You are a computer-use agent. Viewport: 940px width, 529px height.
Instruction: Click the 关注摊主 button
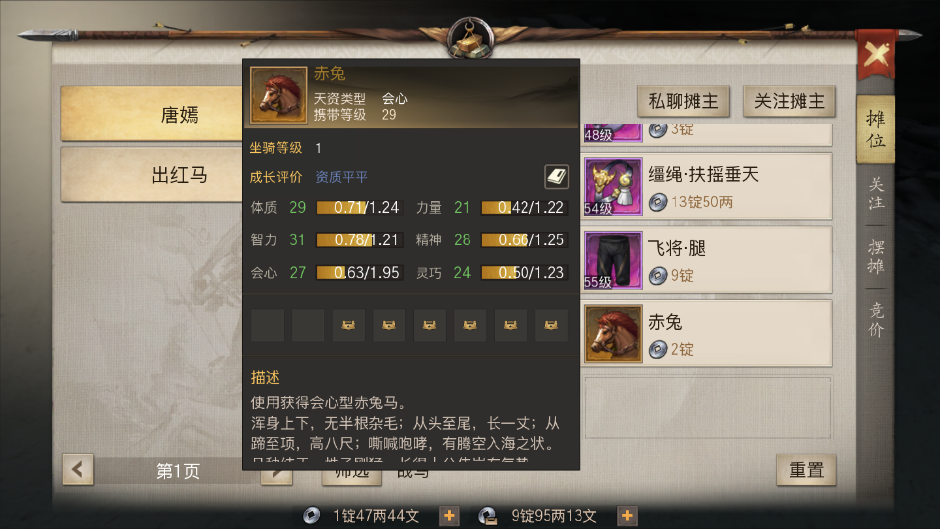tap(789, 101)
